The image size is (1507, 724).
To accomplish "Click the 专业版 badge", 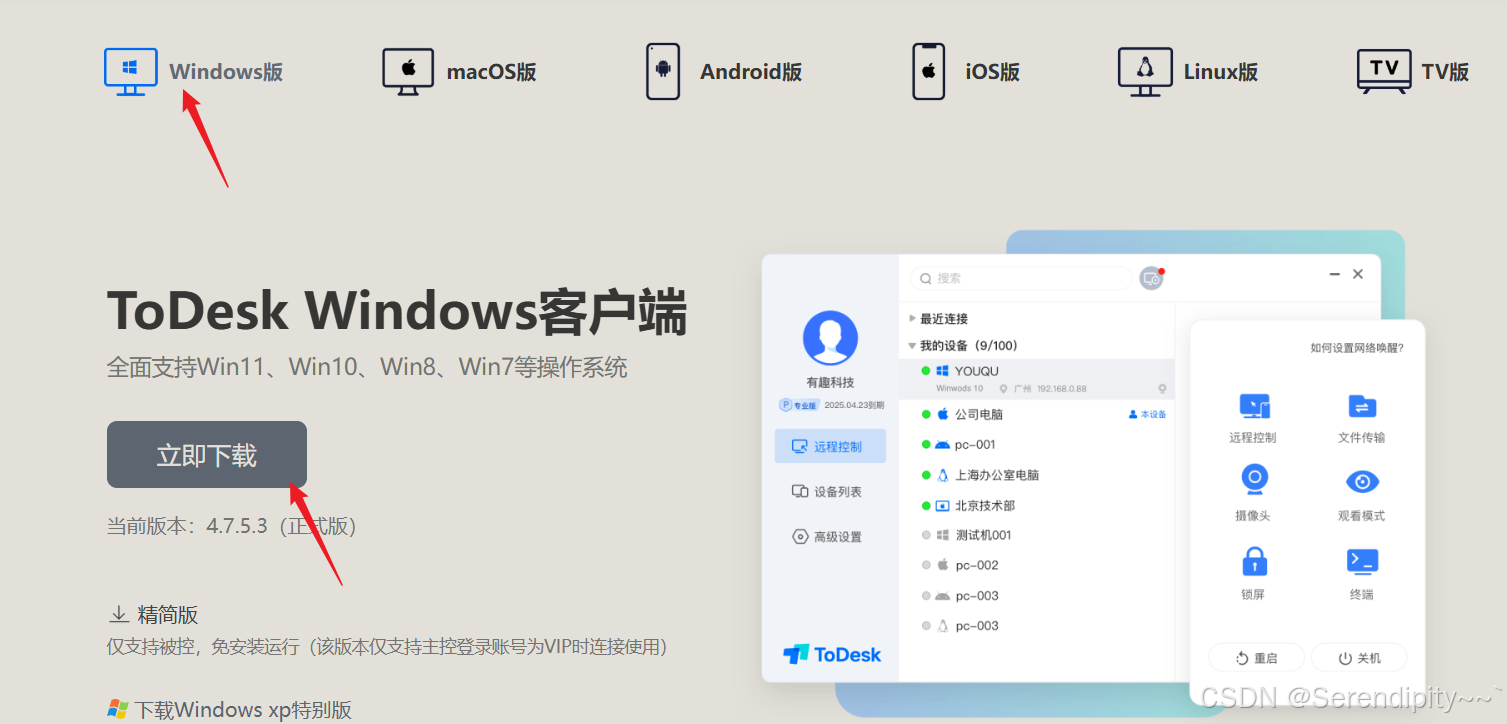I will (x=800, y=405).
